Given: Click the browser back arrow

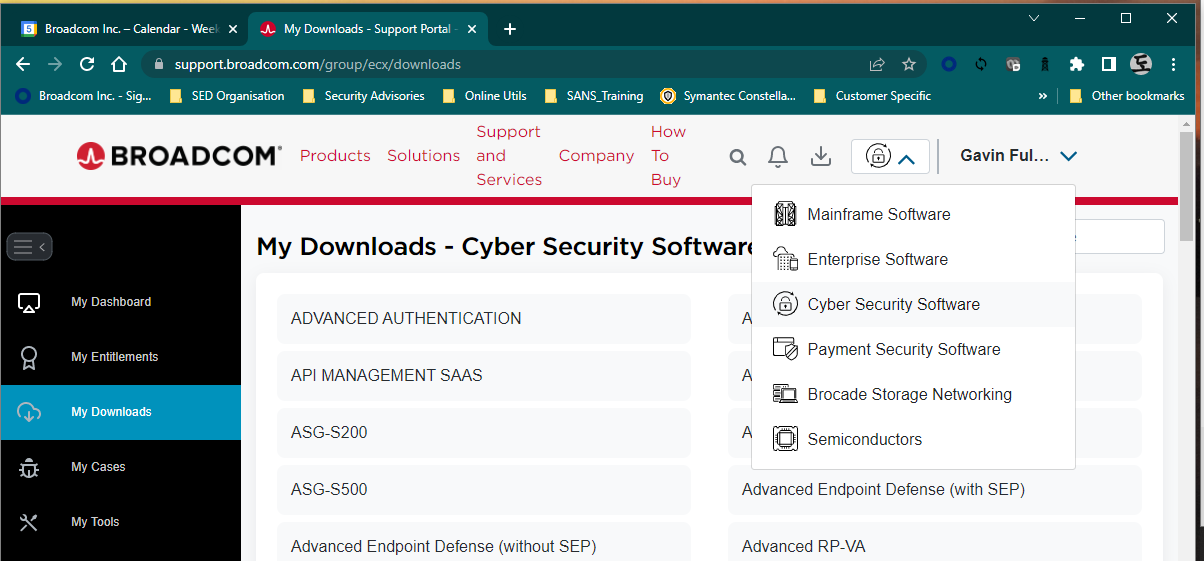Looking at the screenshot, I should (23, 64).
